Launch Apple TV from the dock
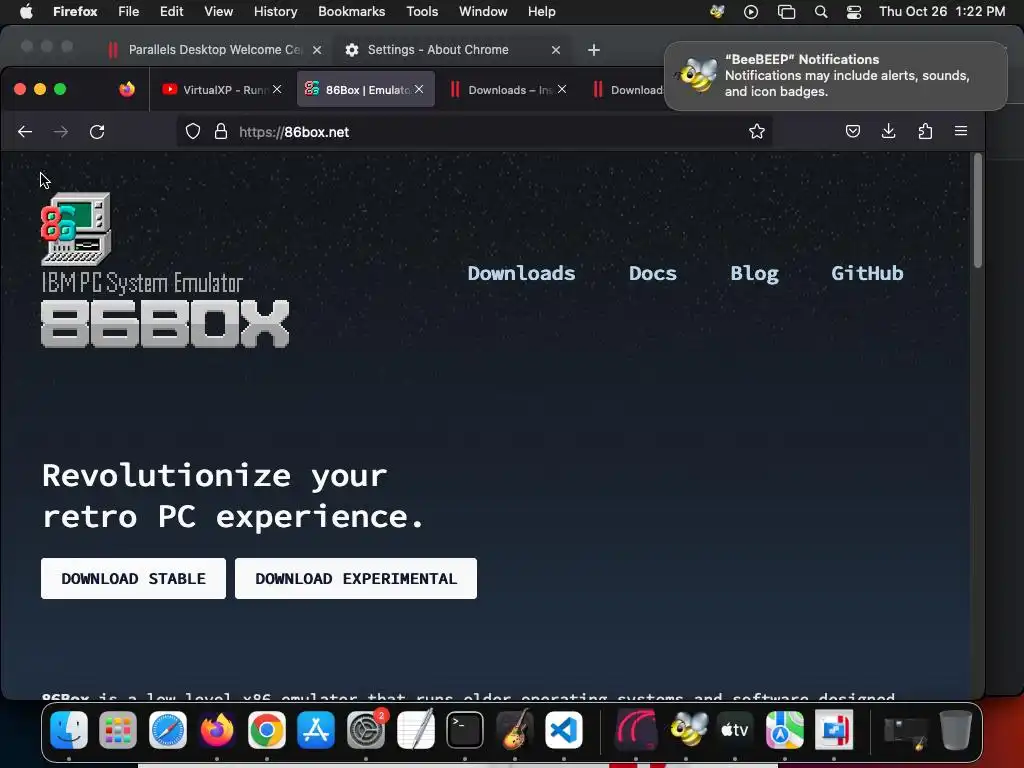Screen dimensions: 1024x768 735,729
